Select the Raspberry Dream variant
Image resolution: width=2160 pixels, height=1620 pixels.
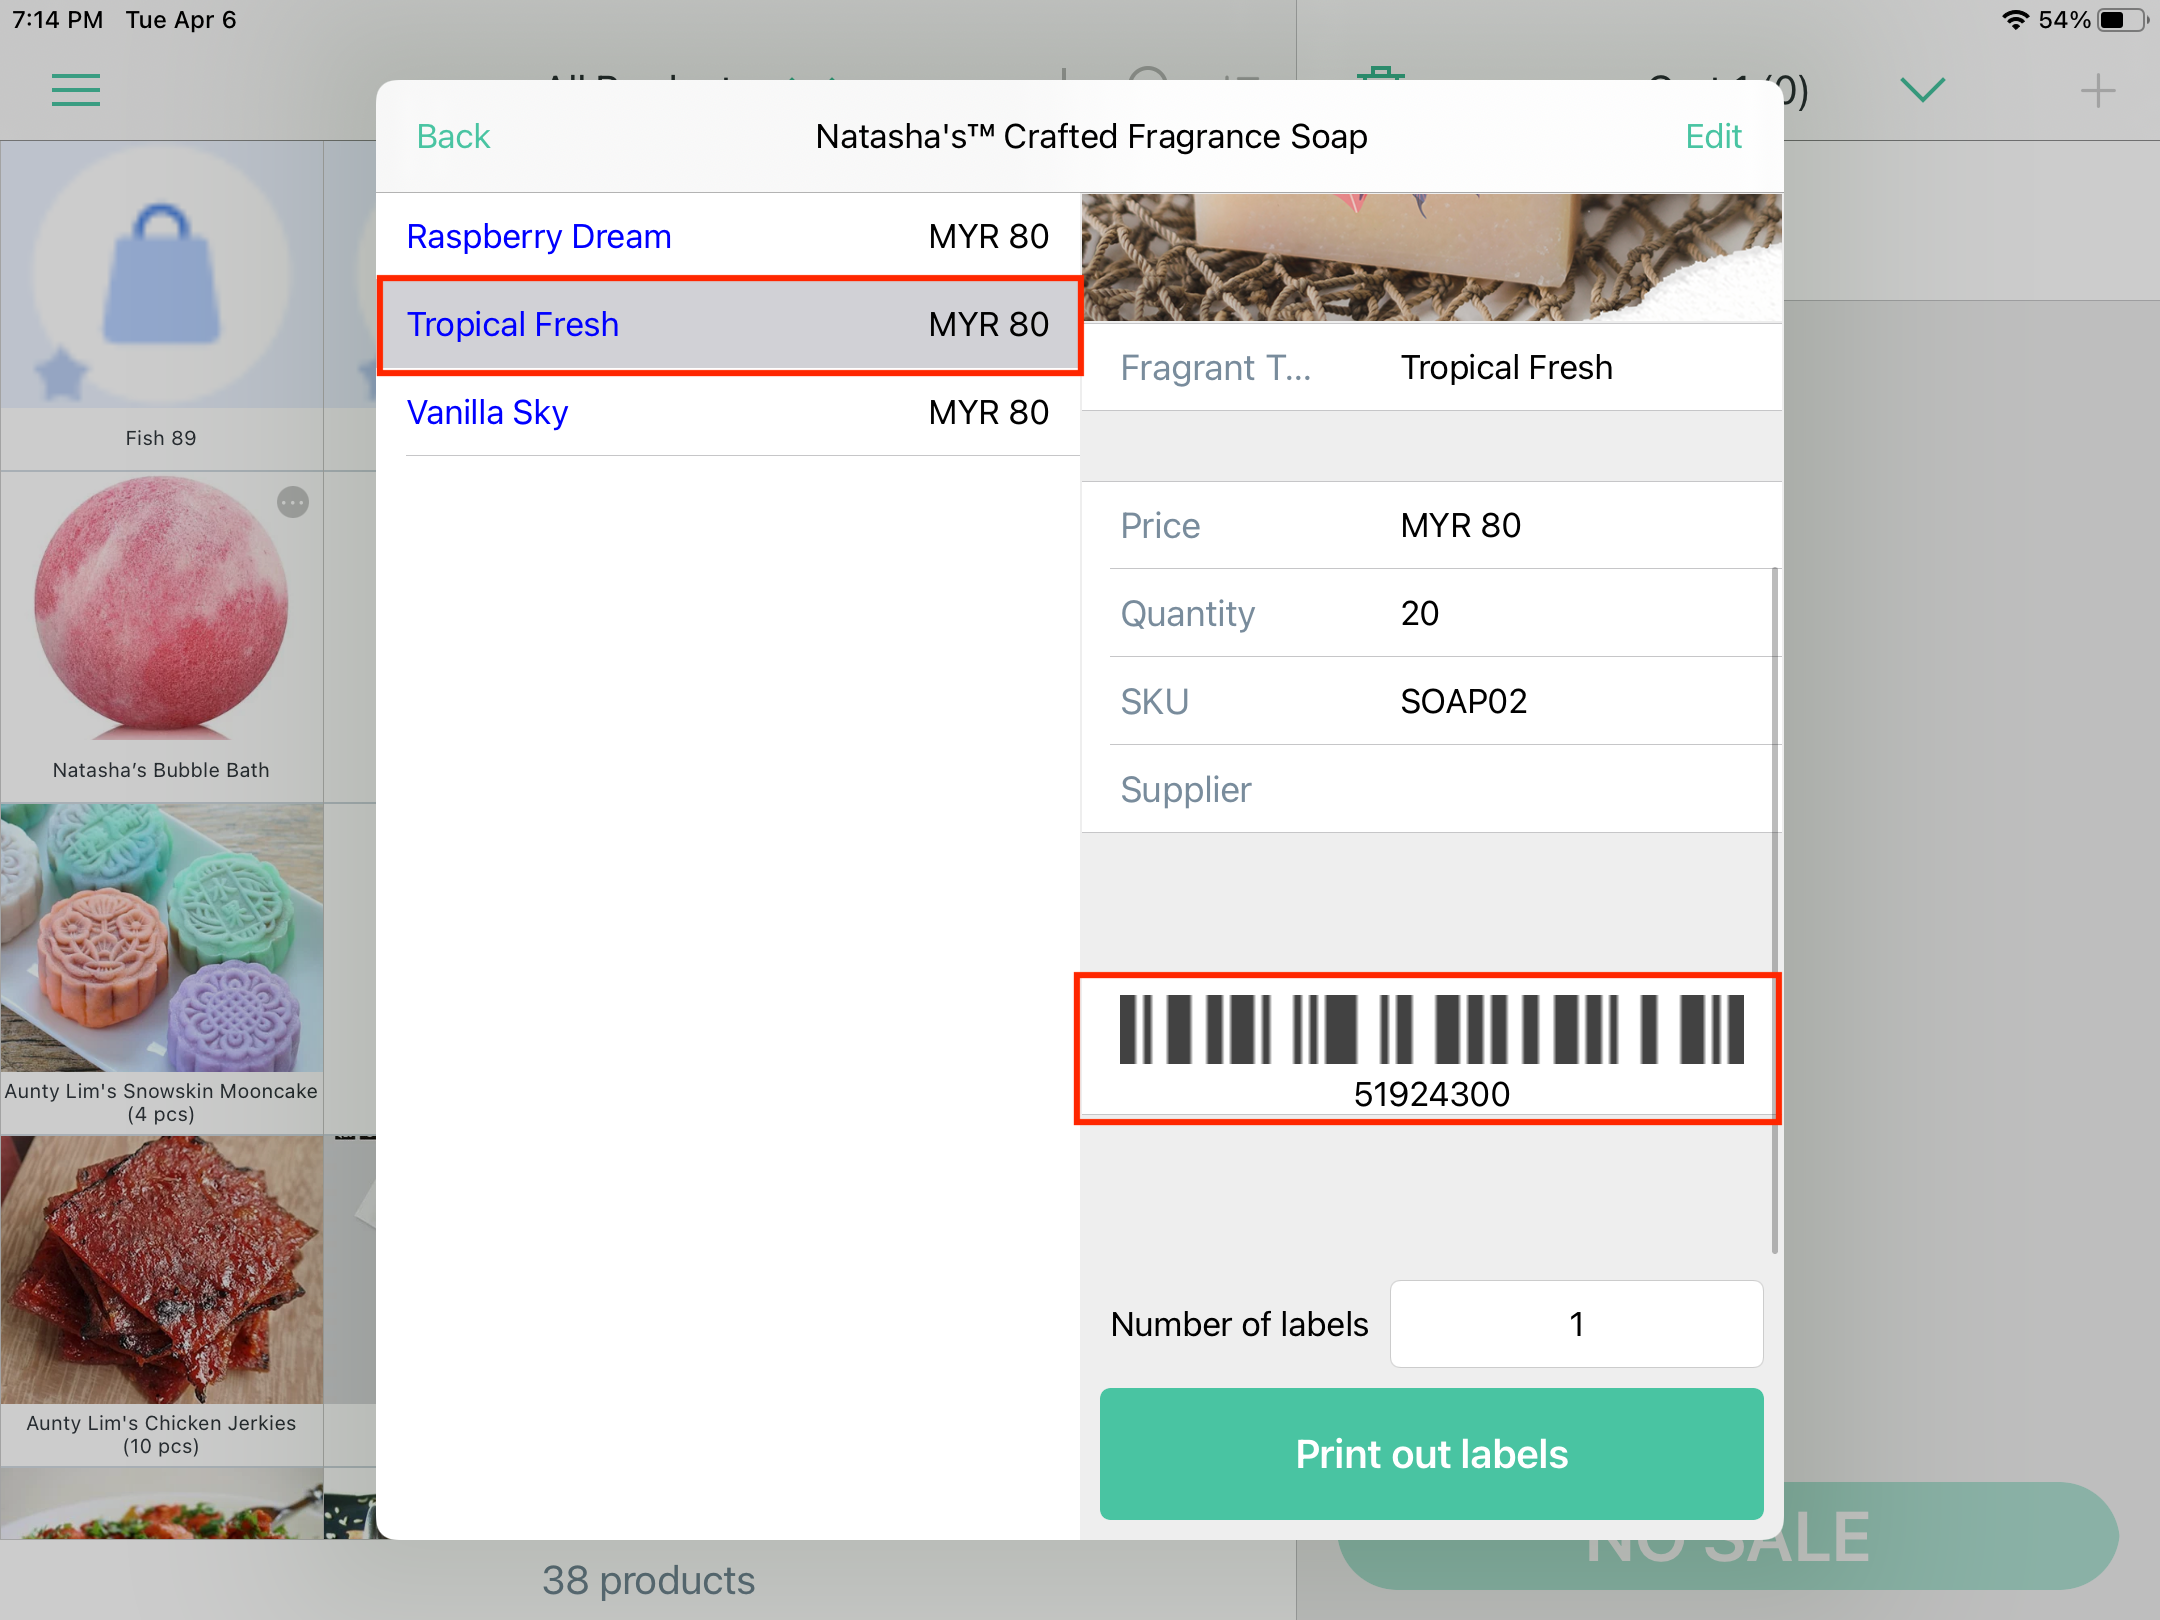(729, 236)
